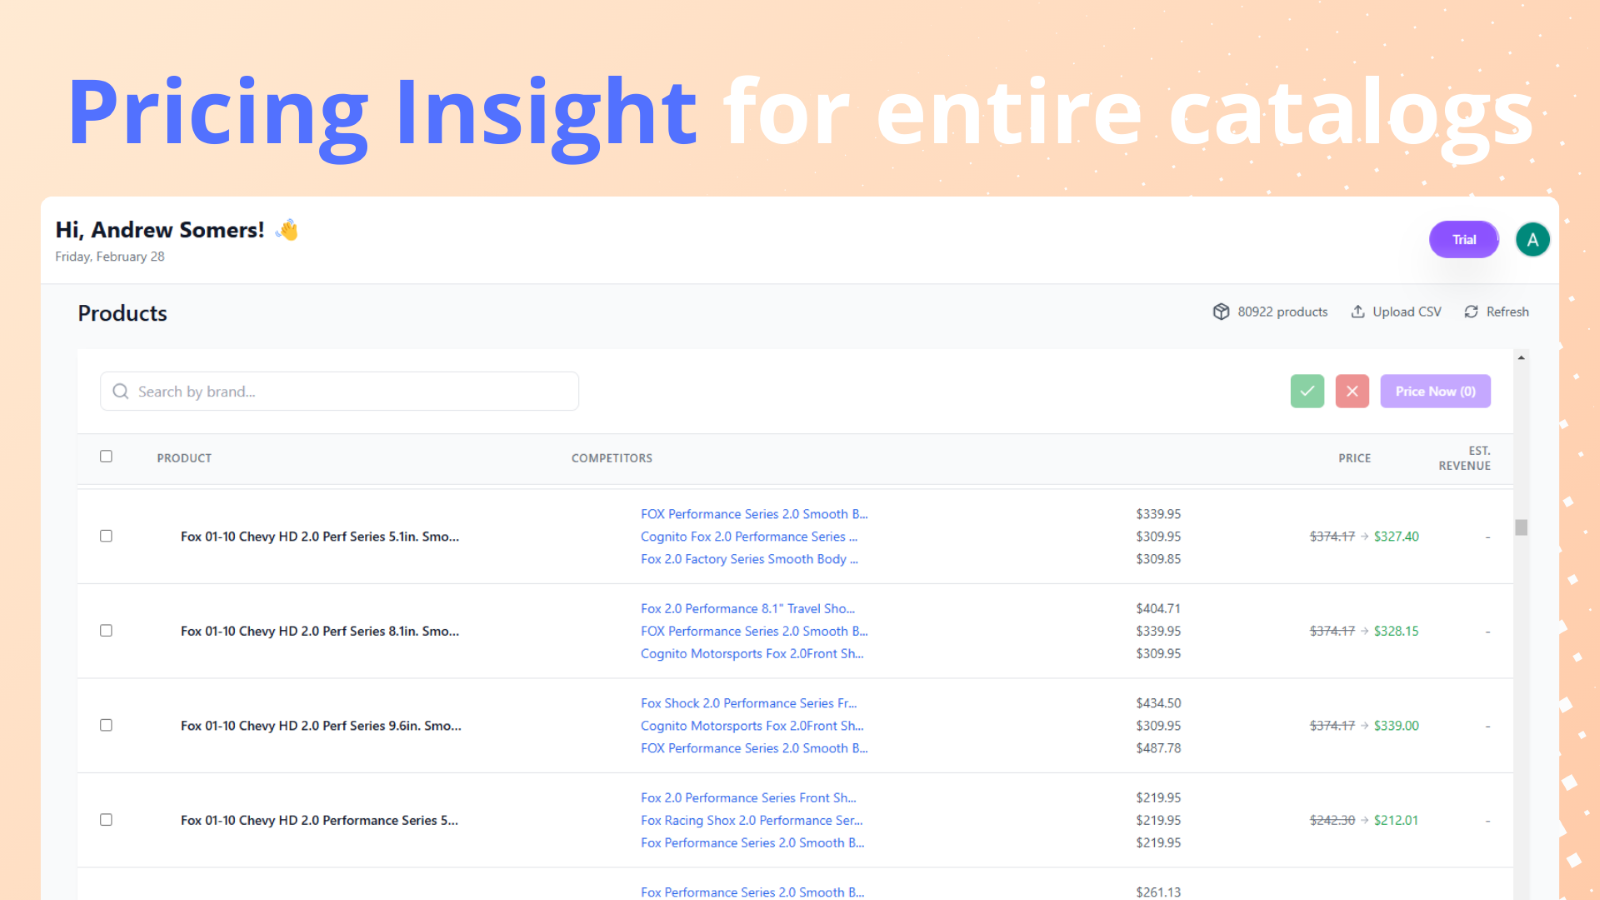Image resolution: width=1600 pixels, height=900 pixels.
Task: Click the scroll up arrow of the product table
Action: [x=1521, y=357]
